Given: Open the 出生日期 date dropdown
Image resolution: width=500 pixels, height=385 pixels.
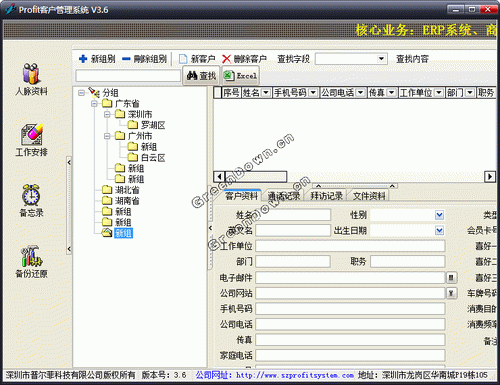Looking at the screenshot, I should coord(439,230).
